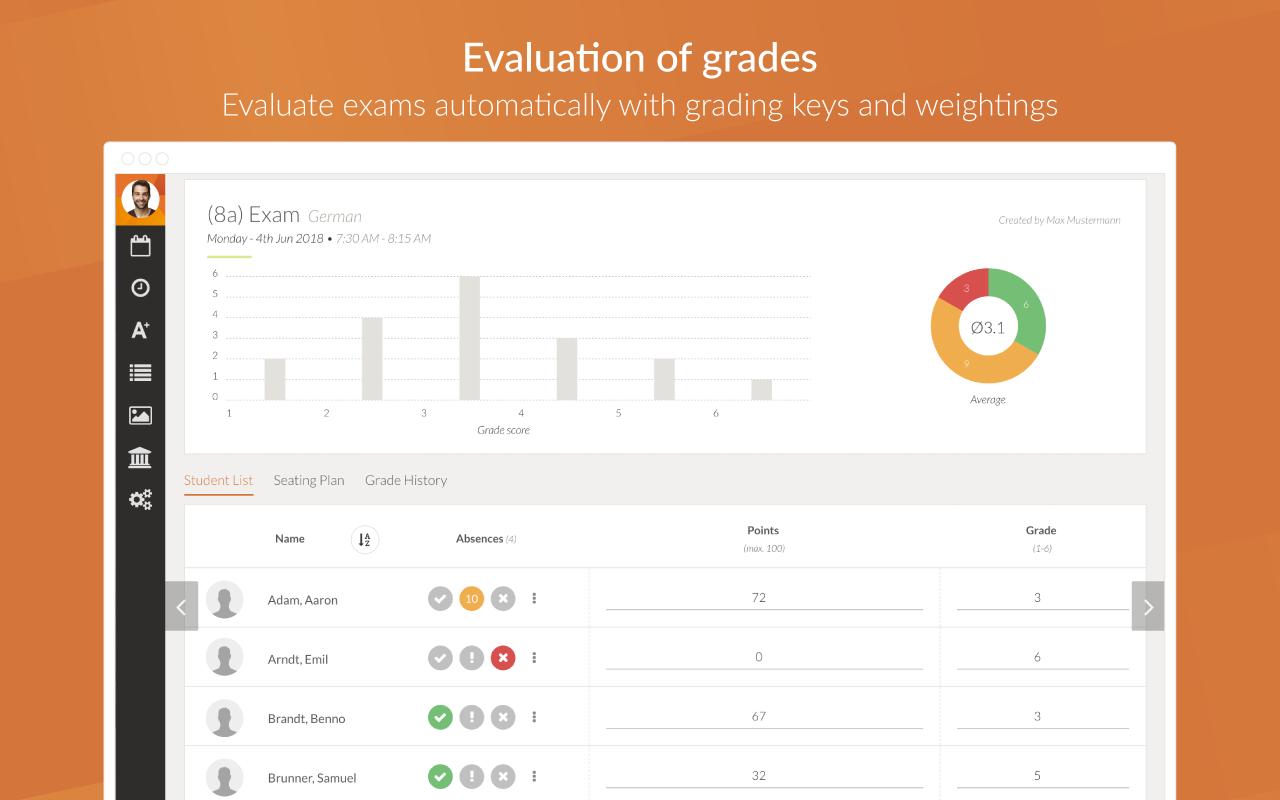Edit grade field for Brandt, Benno
The width and height of the screenshot is (1280, 800).
[1043, 716]
